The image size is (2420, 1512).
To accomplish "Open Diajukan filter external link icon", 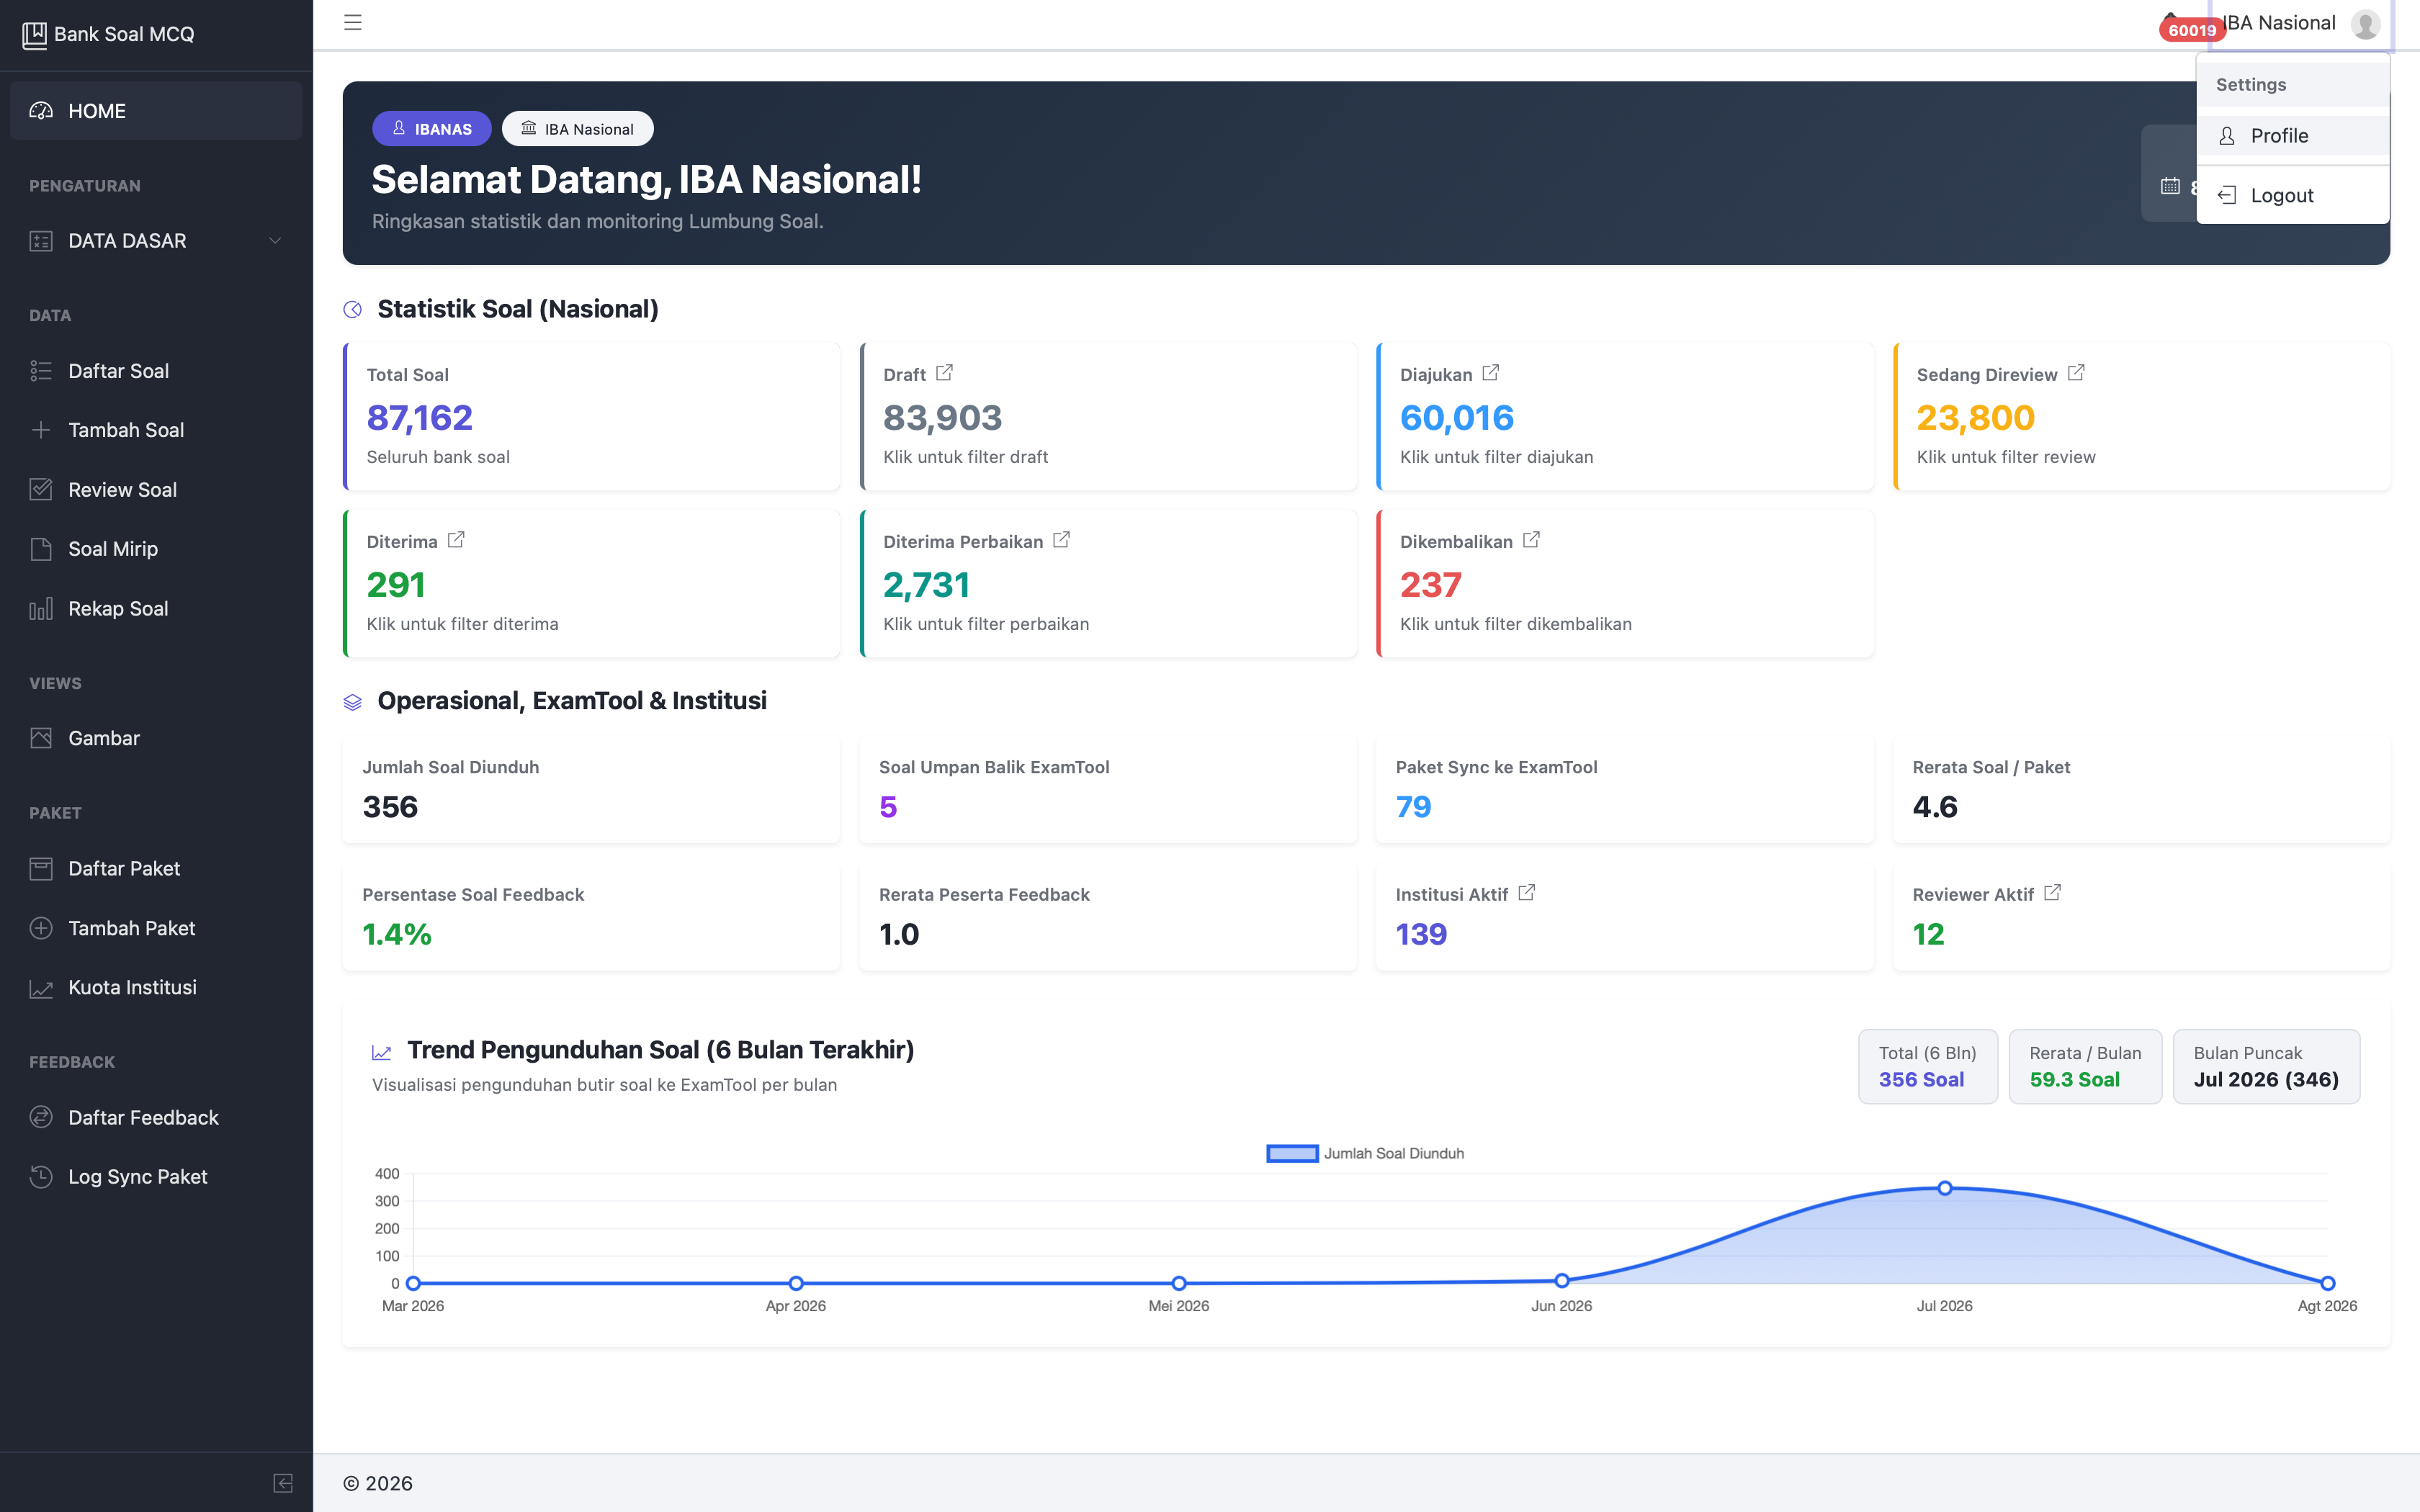I will pos(1490,373).
